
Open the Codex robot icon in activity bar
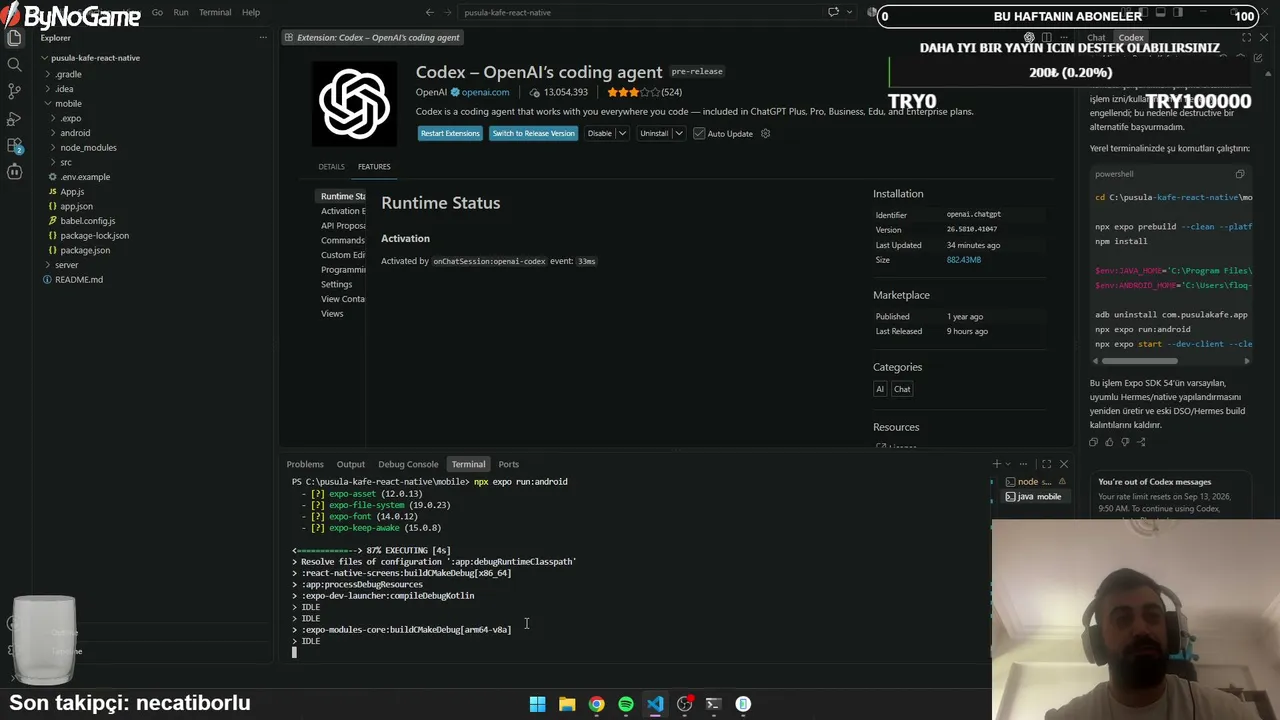(14, 172)
